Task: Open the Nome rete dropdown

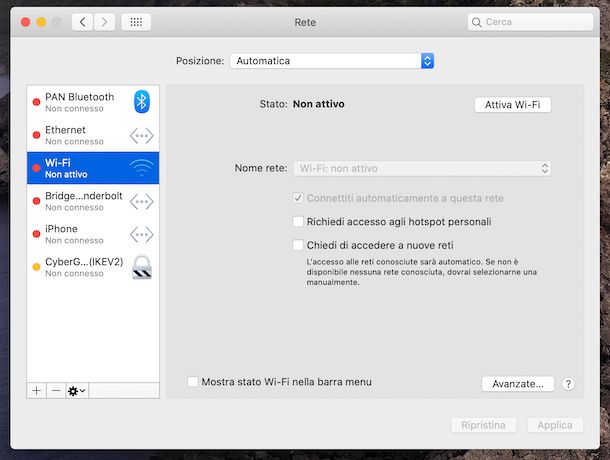Action: click(422, 169)
